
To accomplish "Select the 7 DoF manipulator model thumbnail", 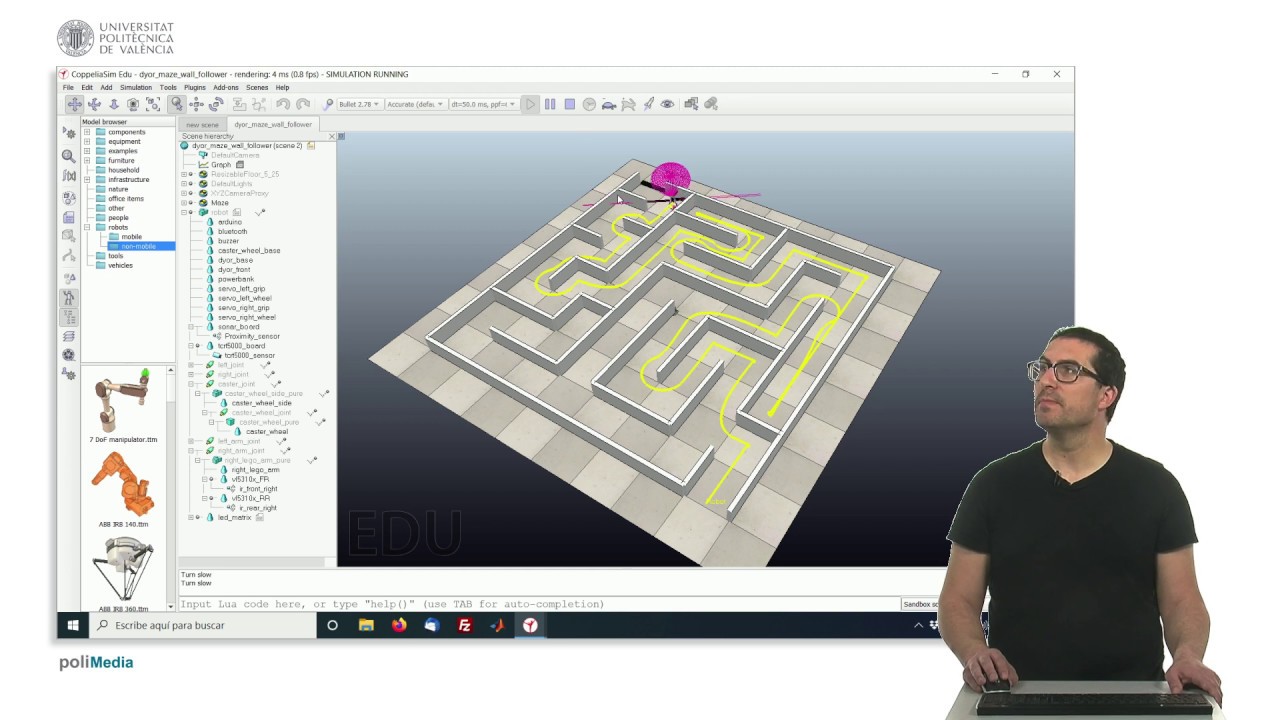I will coord(123,404).
